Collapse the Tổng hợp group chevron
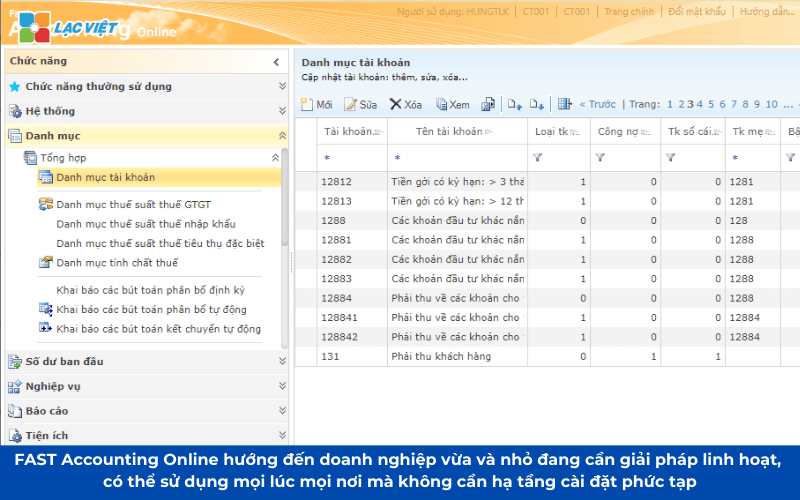The image size is (800, 500). click(275, 158)
